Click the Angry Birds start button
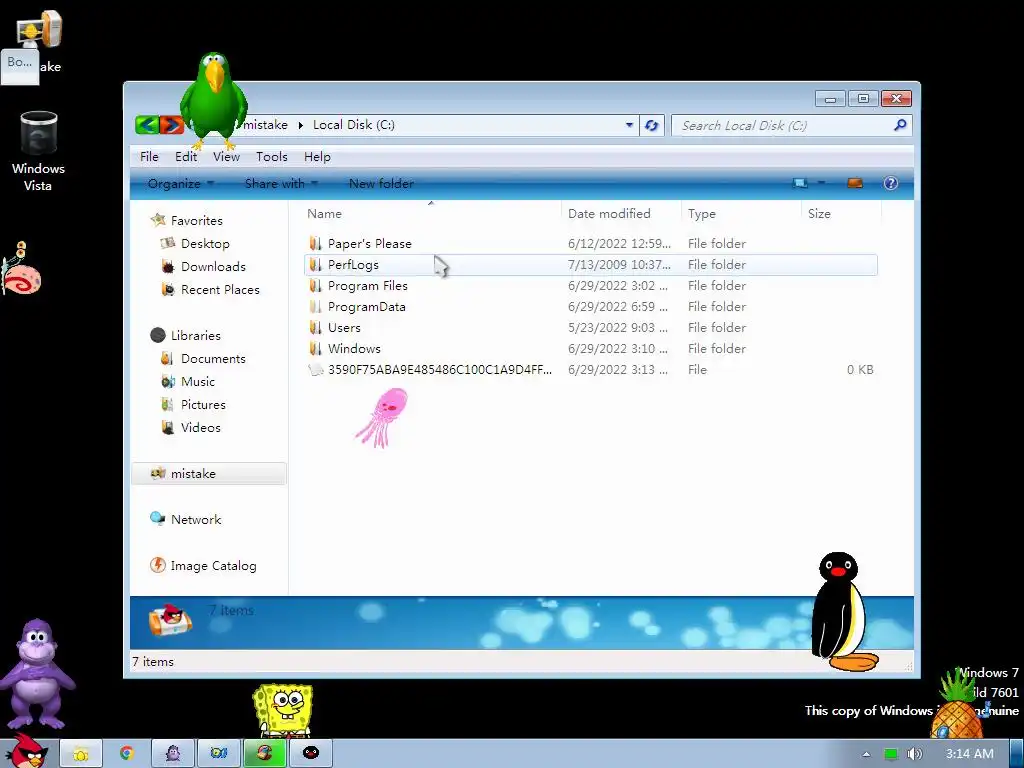The width and height of the screenshot is (1024, 768). pyautogui.click(x=27, y=752)
